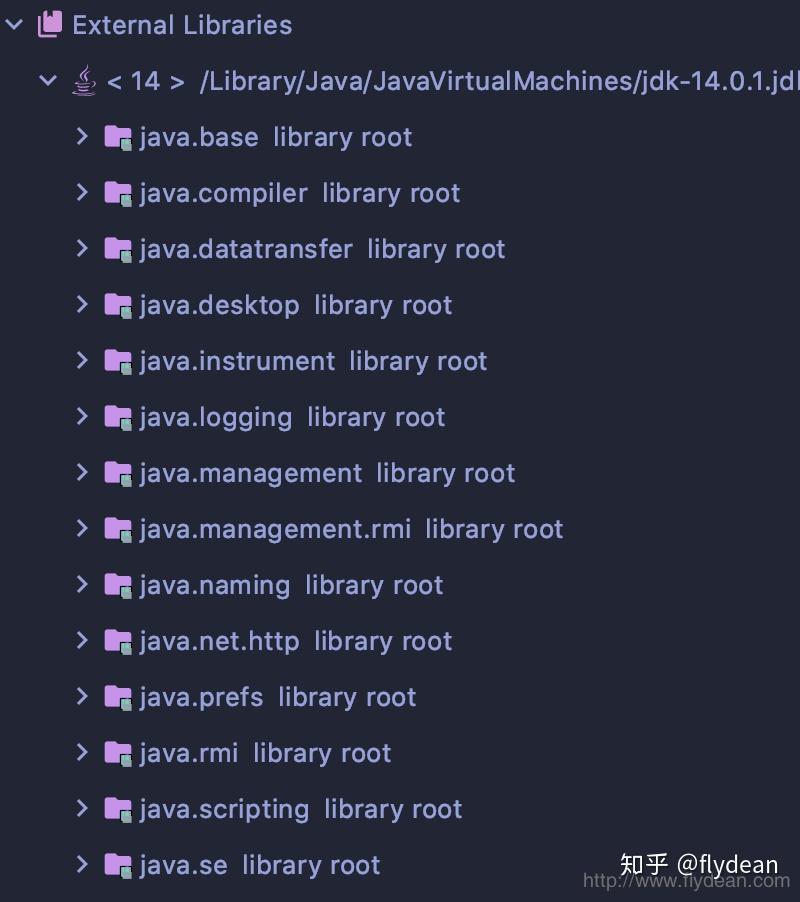Expand the java.scripting library root
Image resolution: width=800 pixels, height=902 pixels.
83,809
